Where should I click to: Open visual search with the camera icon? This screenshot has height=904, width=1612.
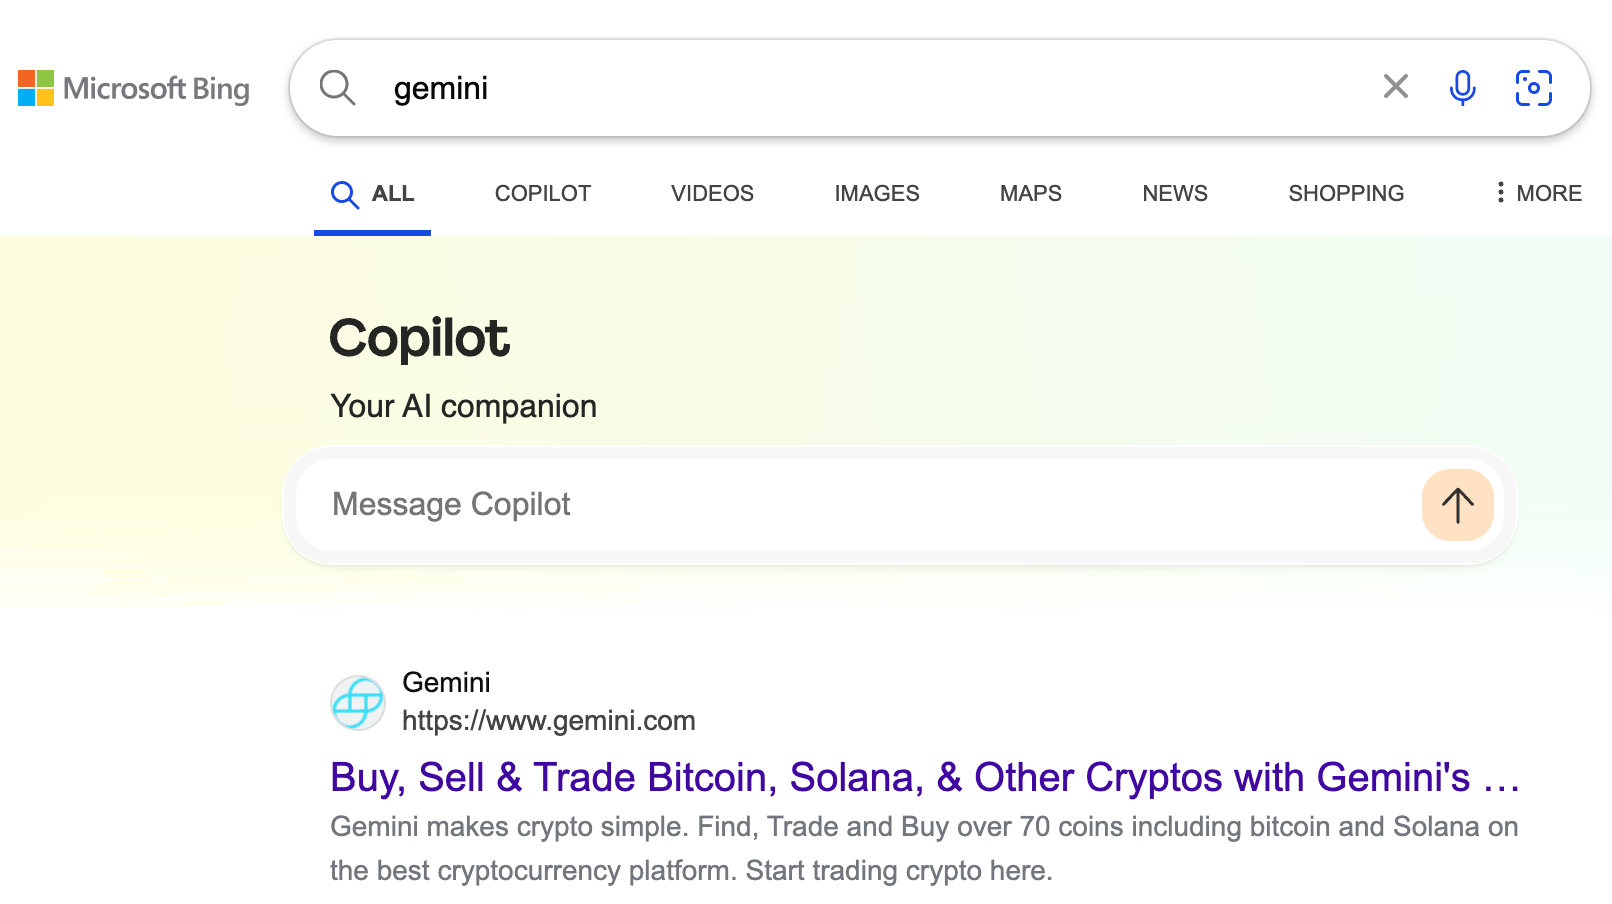tap(1533, 88)
